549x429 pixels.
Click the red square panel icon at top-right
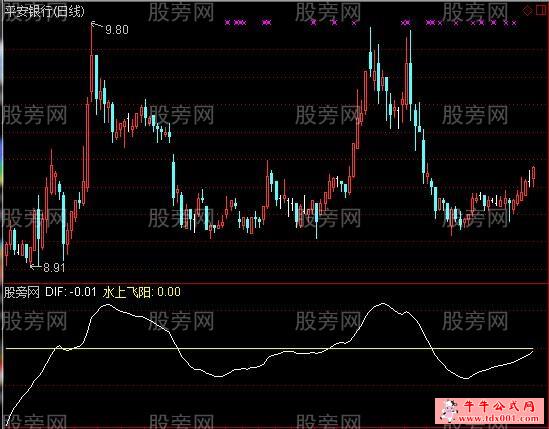point(541,11)
